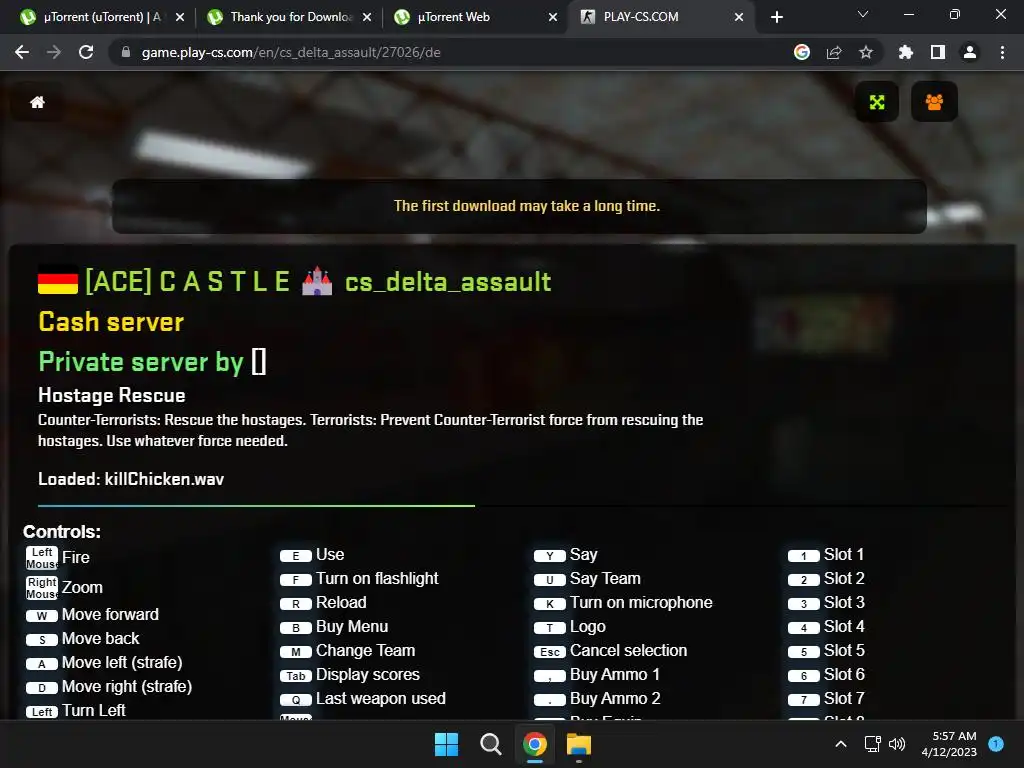Click the Left Mouse Fire entry
The width and height of the screenshot is (1024, 768).
57,558
